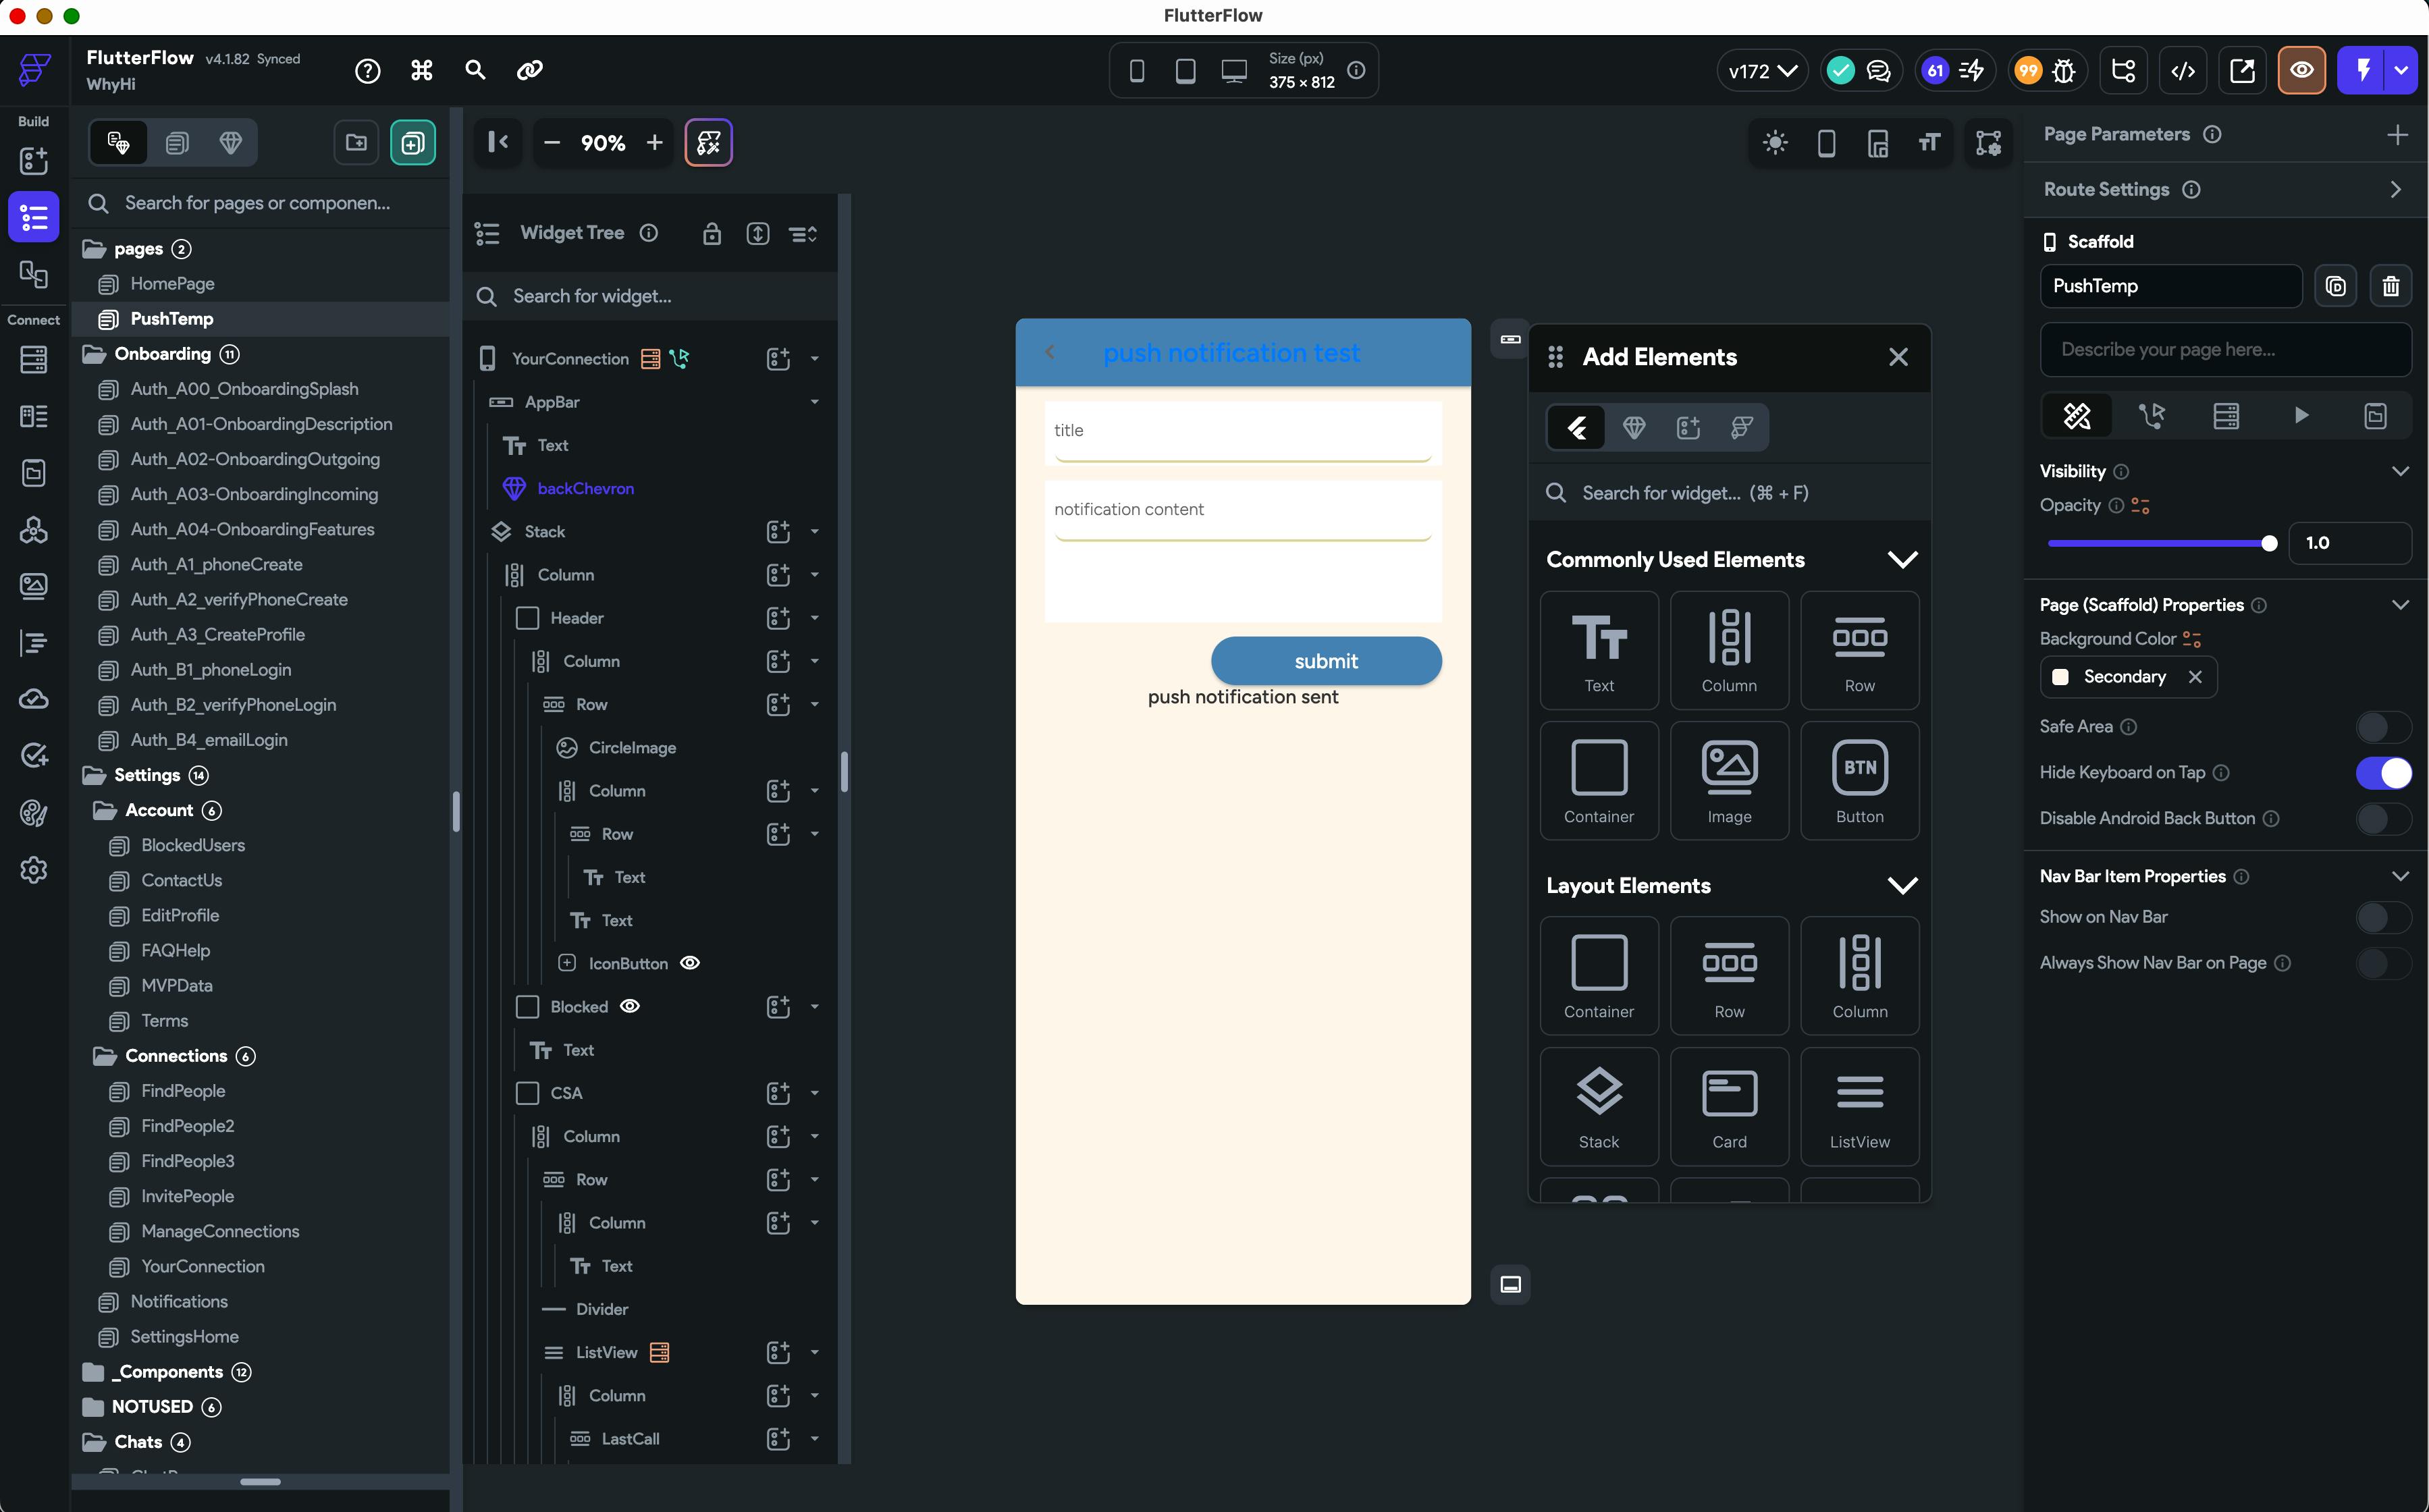This screenshot has height=1512, width=2429.
Task: Toggle the light mode sun icon
Action: pyautogui.click(x=1775, y=143)
